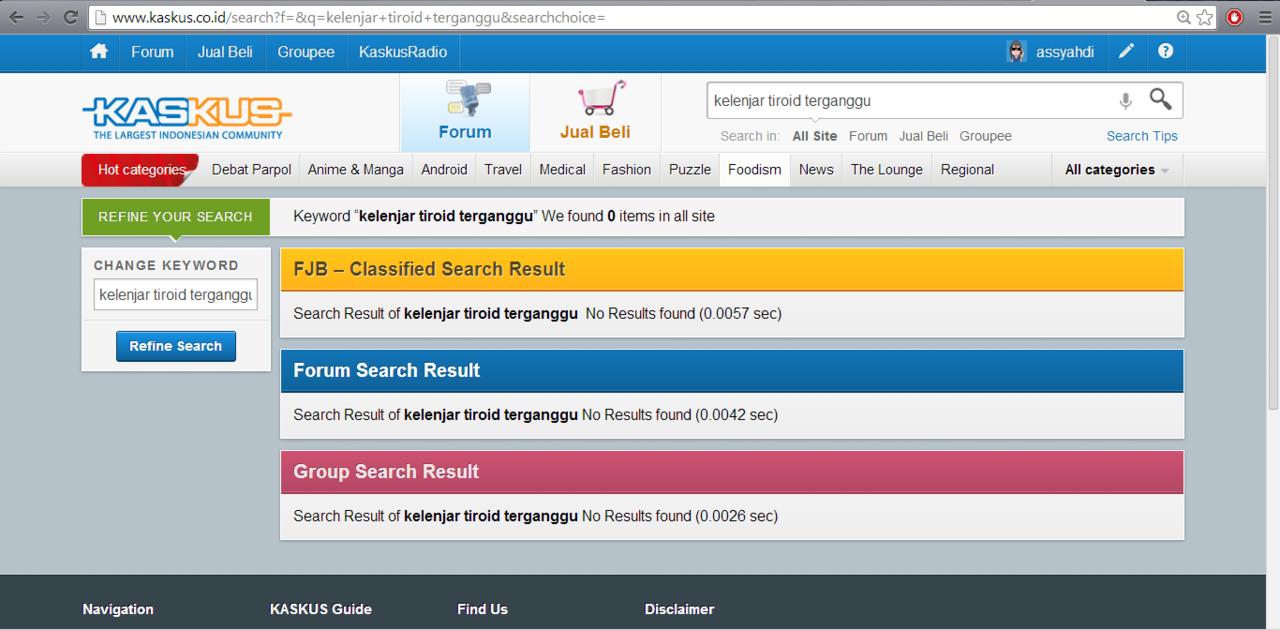Open the Debat Parpol category
Image resolution: width=1280 pixels, height=630 pixels.
click(x=251, y=170)
